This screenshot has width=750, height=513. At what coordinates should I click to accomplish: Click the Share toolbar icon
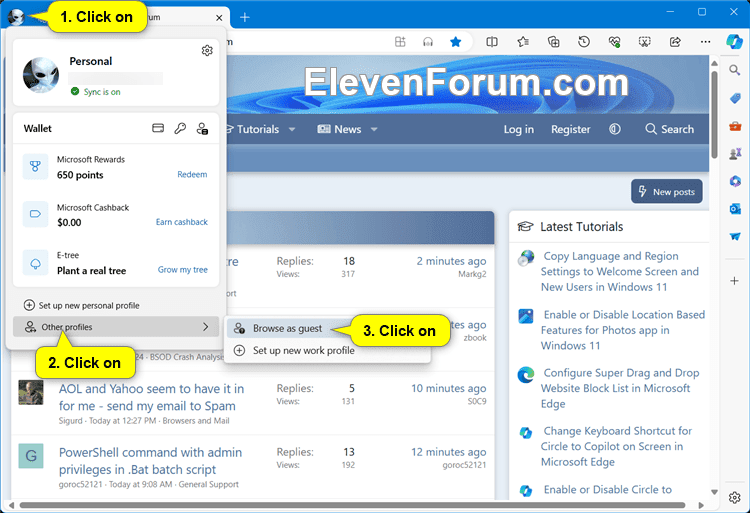(x=675, y=42)
